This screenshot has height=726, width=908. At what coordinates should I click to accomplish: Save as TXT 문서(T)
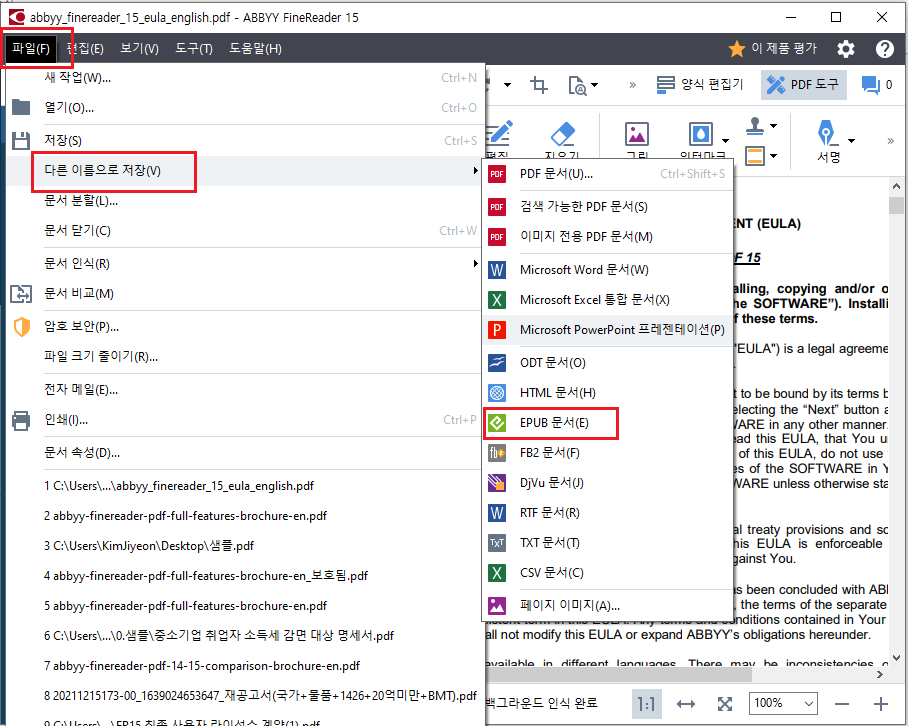pos(608,543)
